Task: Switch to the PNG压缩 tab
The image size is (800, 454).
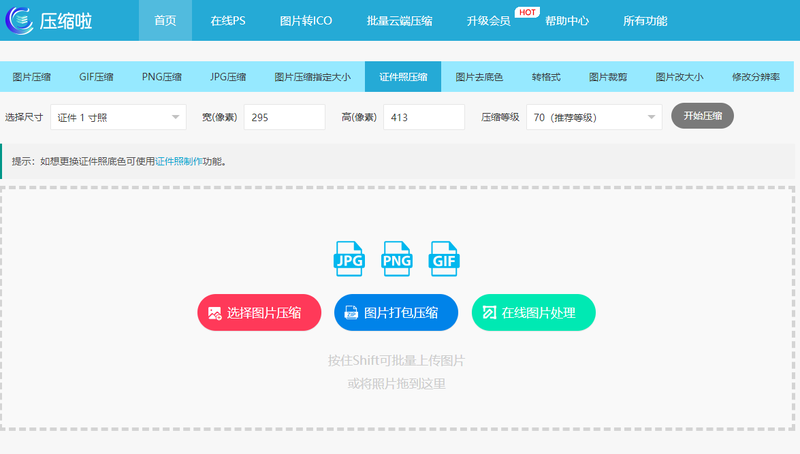Action: [x=162, y=77]
